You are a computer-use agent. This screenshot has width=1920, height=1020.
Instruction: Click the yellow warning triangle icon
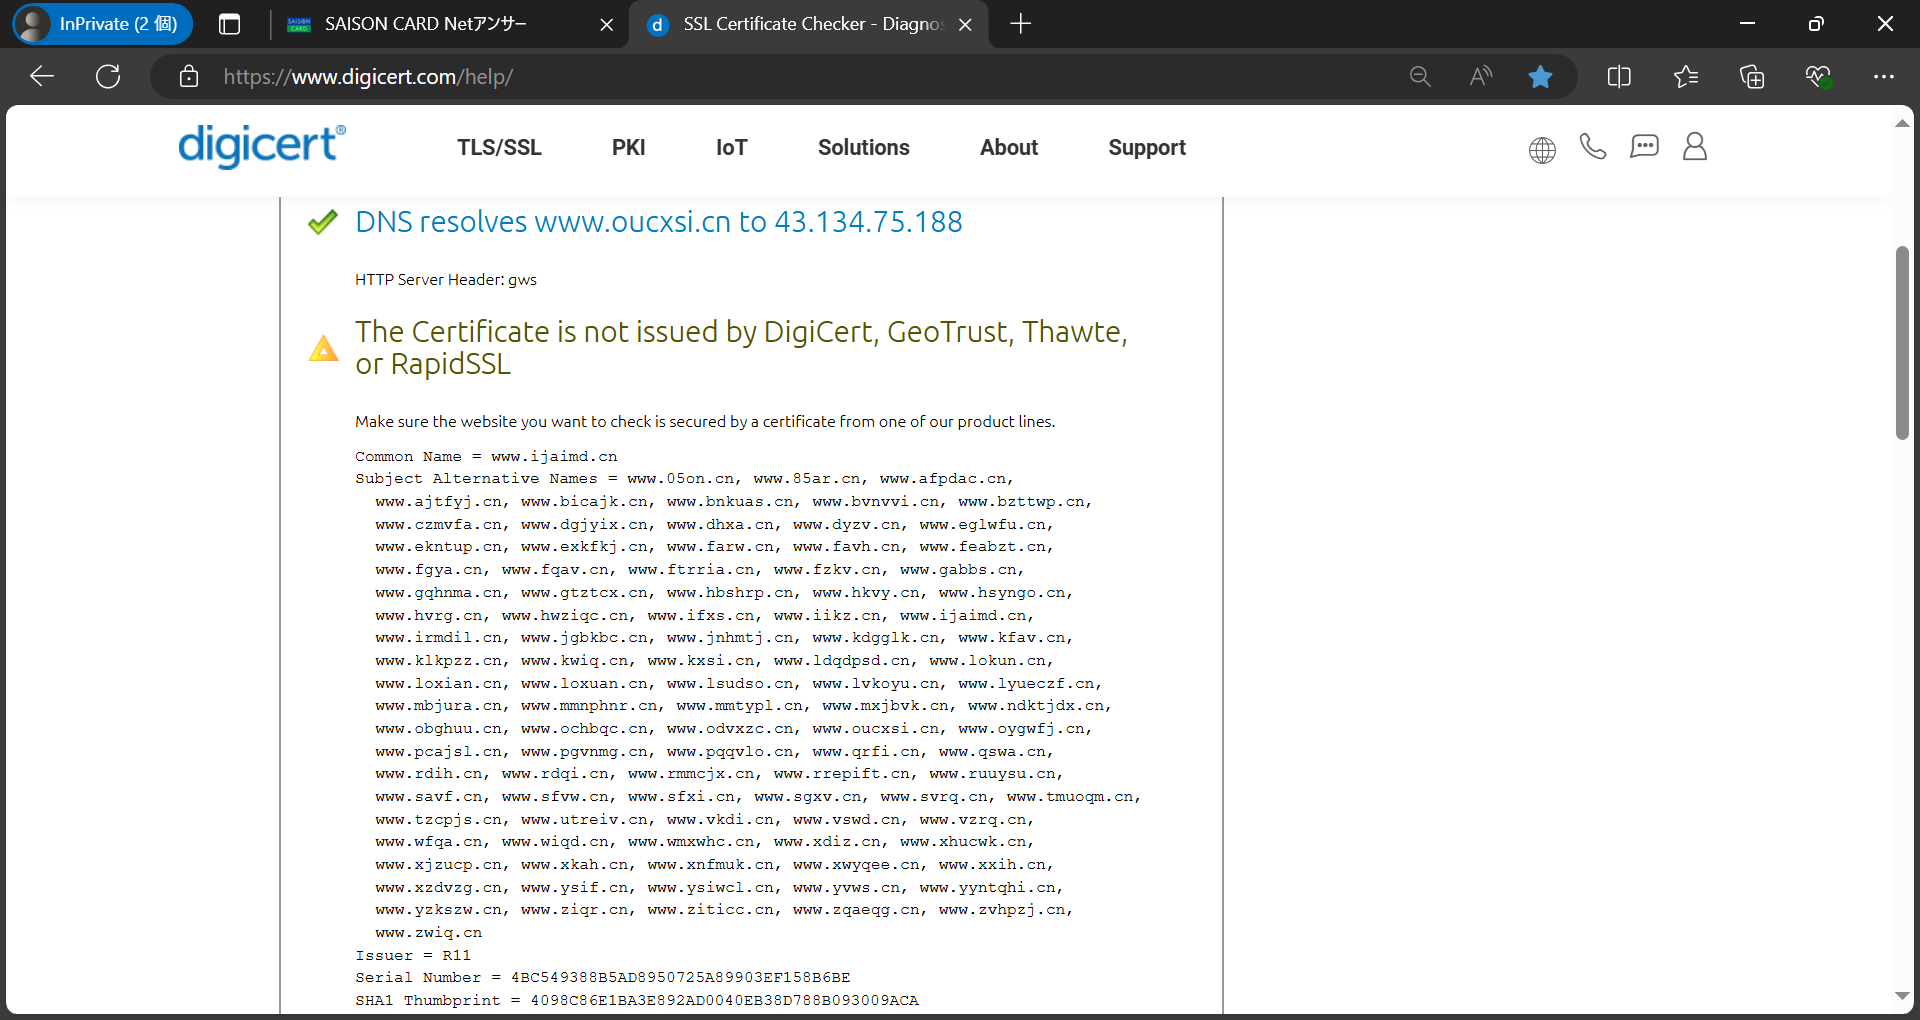323,348
